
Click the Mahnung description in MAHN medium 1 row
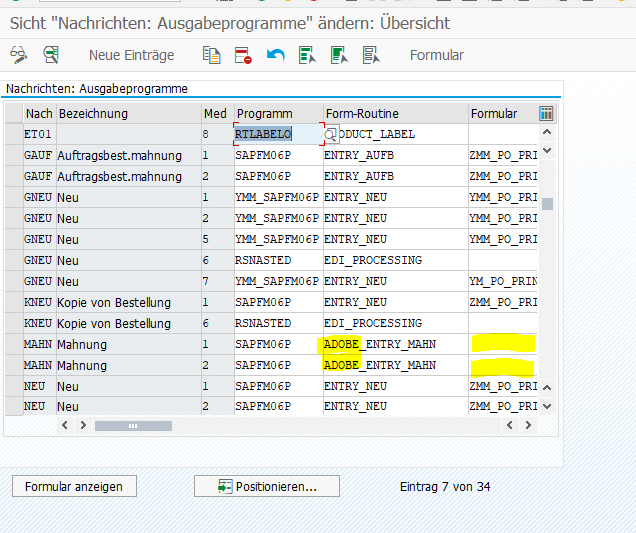click(129, 344)
